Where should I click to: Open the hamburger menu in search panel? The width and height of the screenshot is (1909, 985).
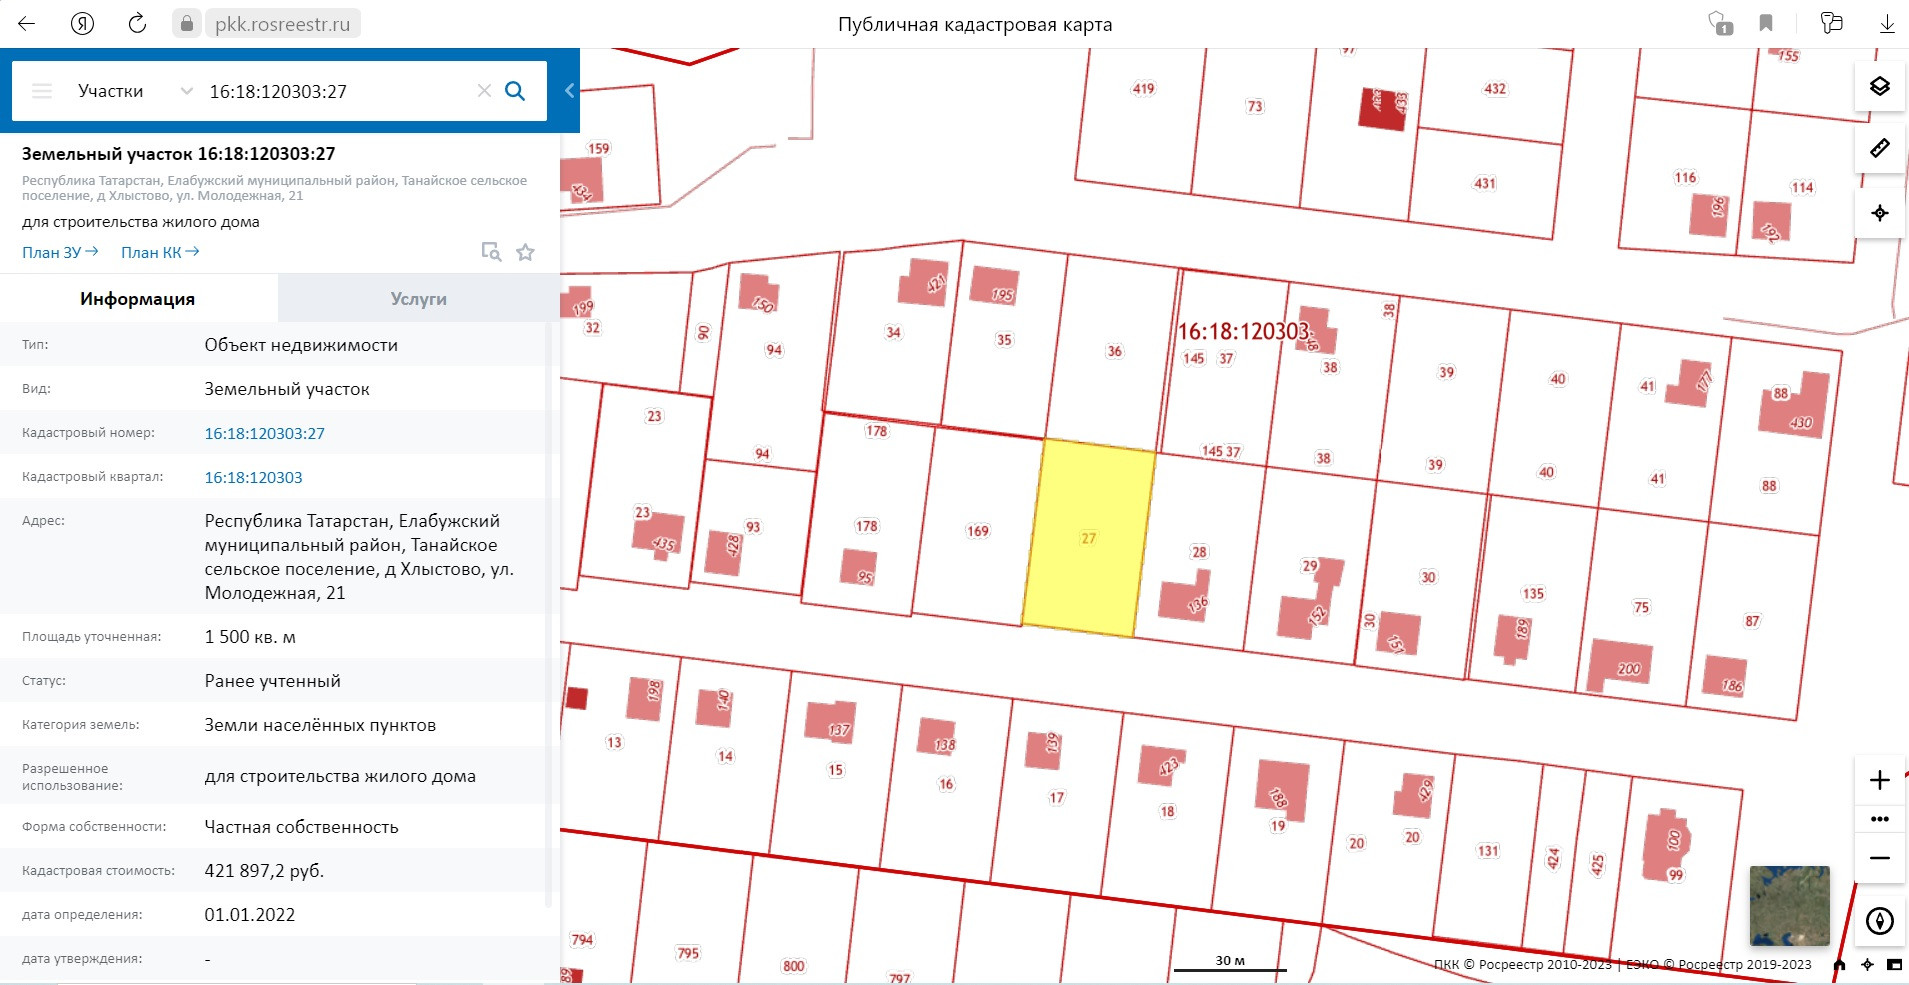42,91
